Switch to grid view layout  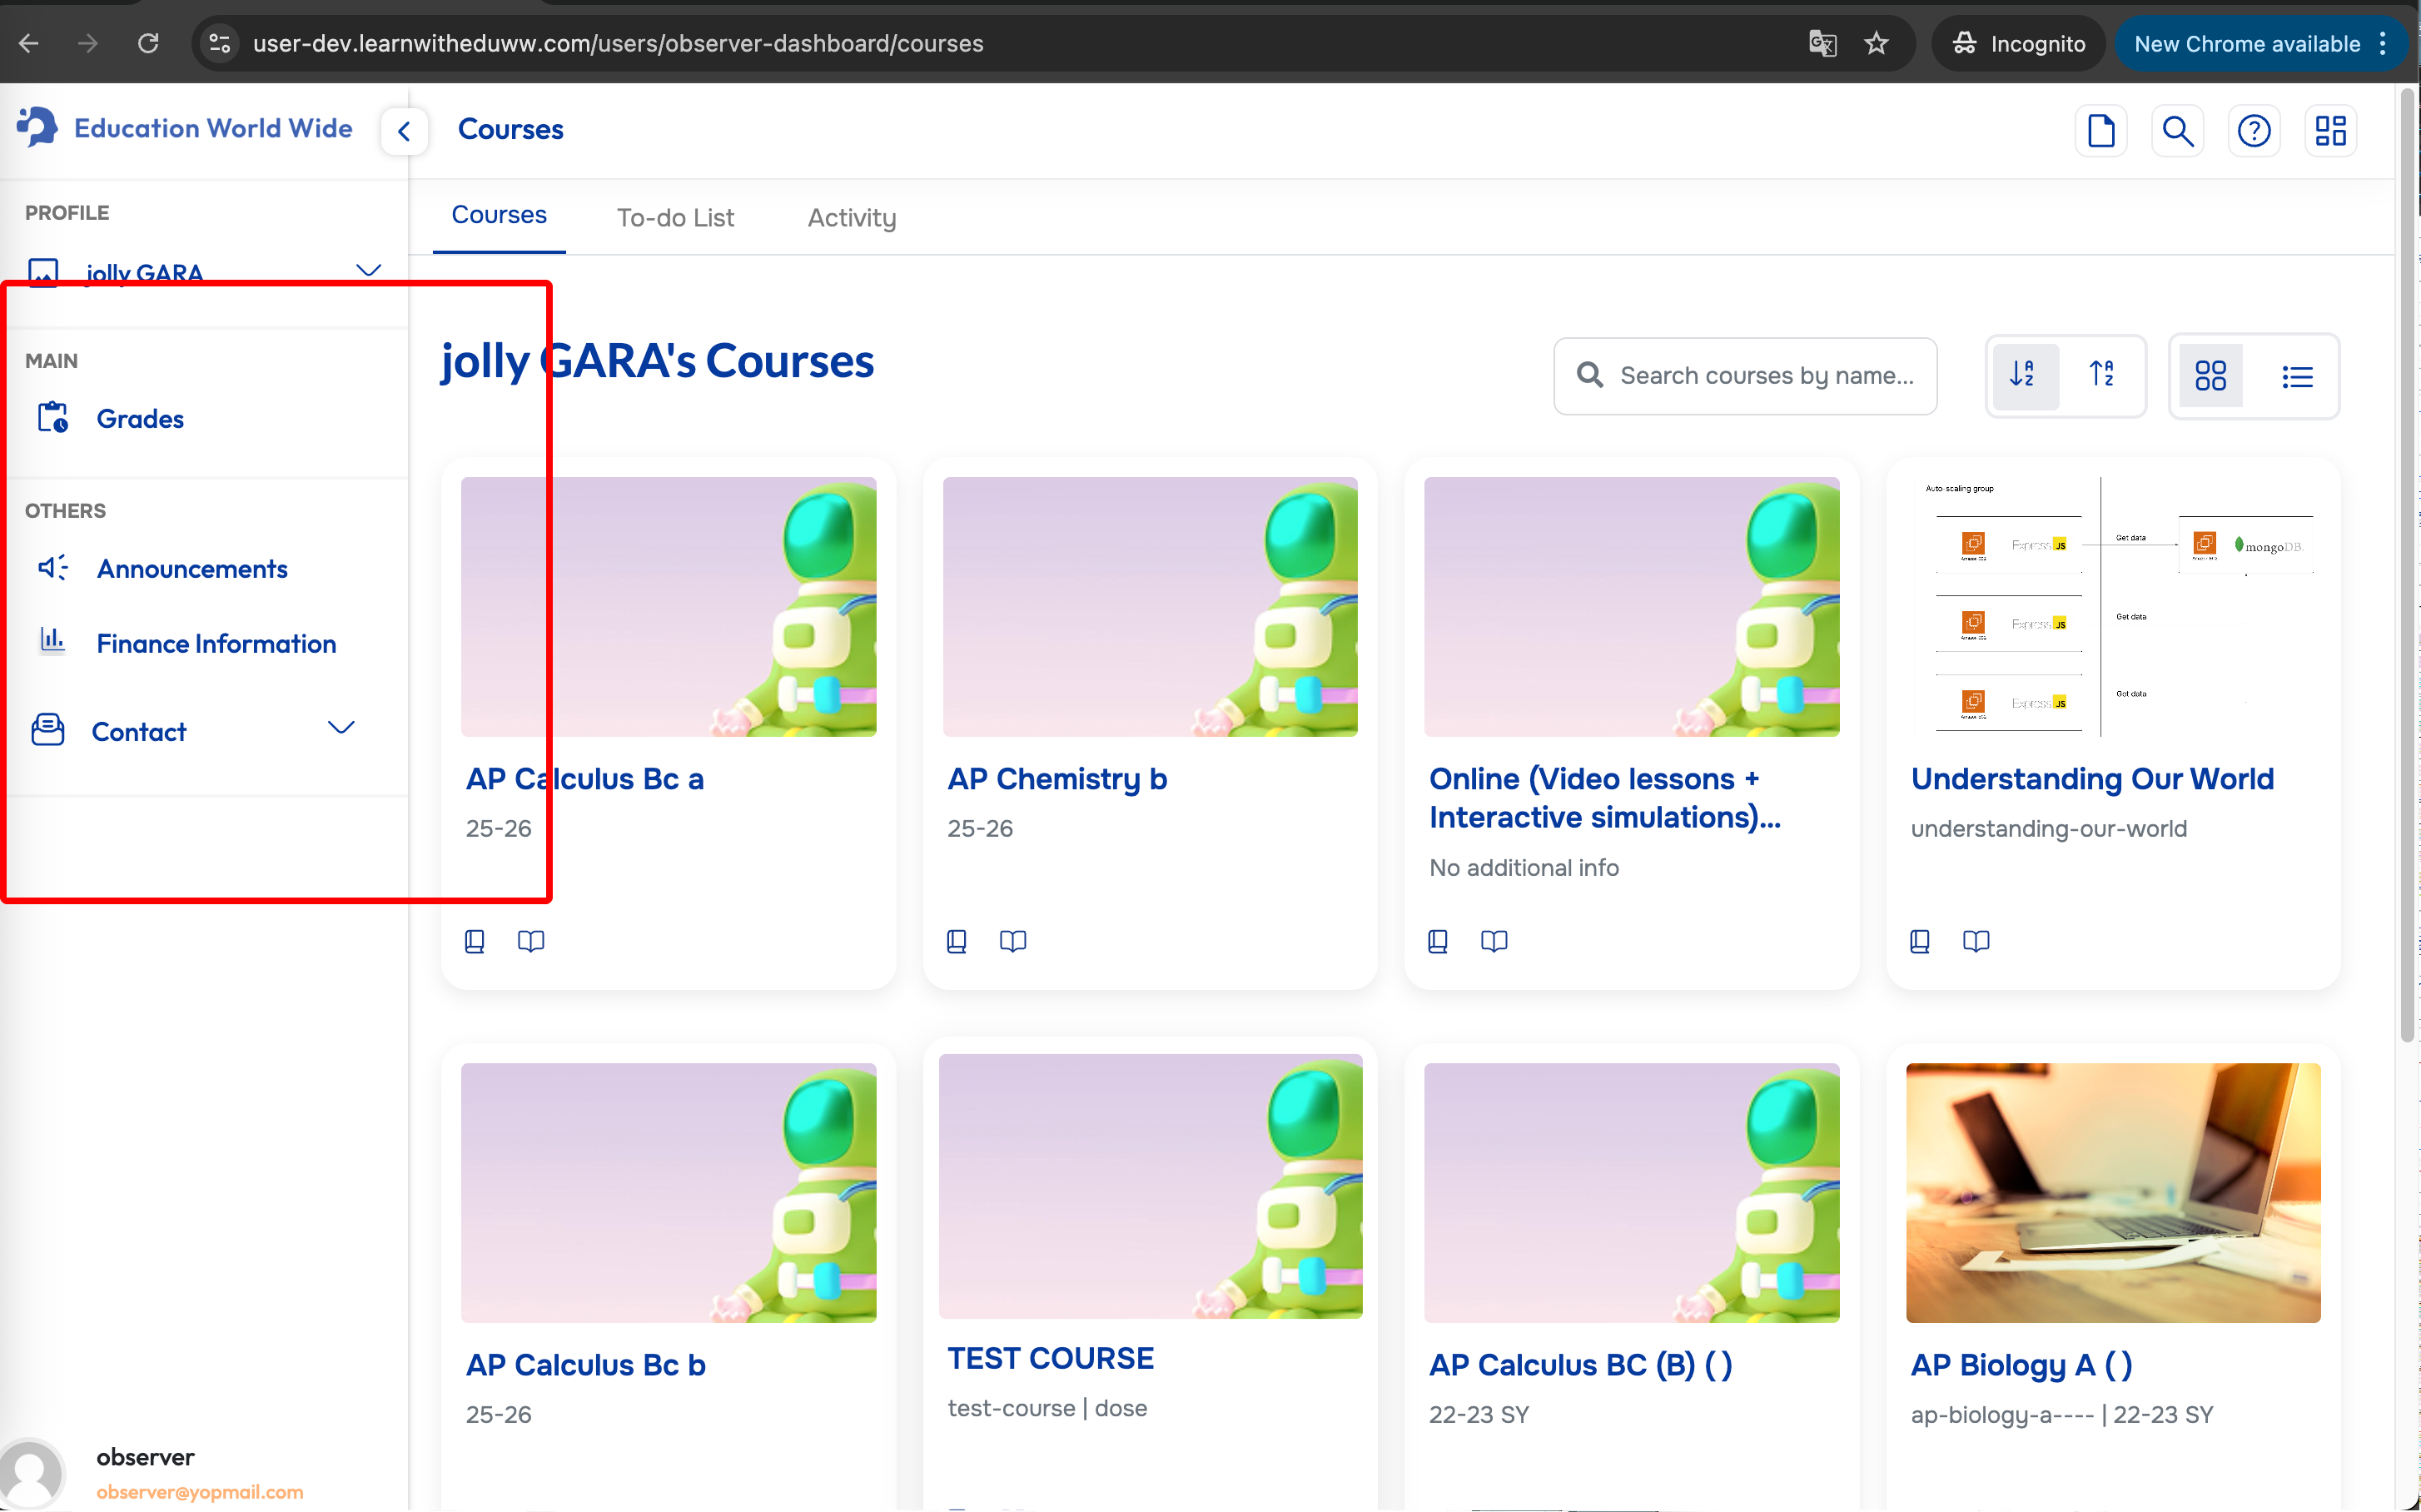2210,376
